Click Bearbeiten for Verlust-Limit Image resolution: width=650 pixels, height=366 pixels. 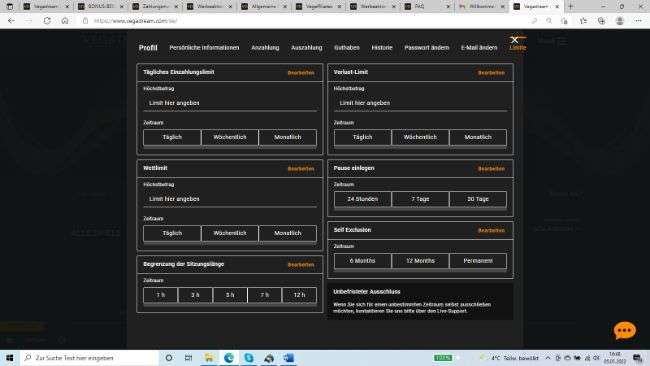point(491,73)
